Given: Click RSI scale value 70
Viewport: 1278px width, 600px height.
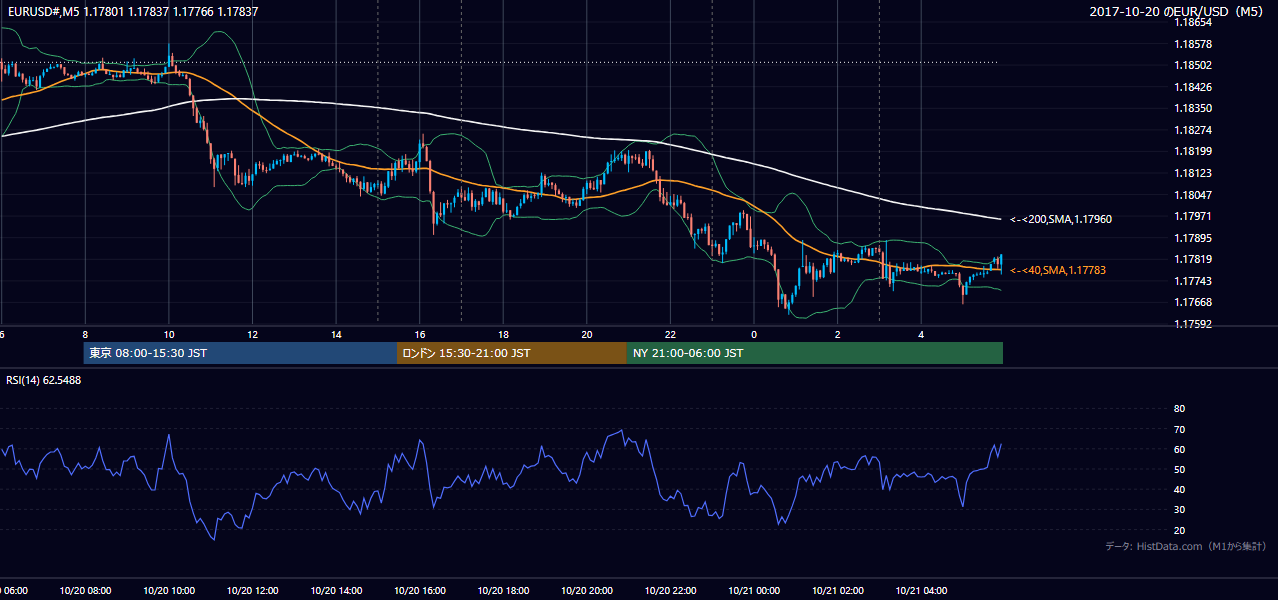Looking at the screenshot, I should tap(1179, 430).
